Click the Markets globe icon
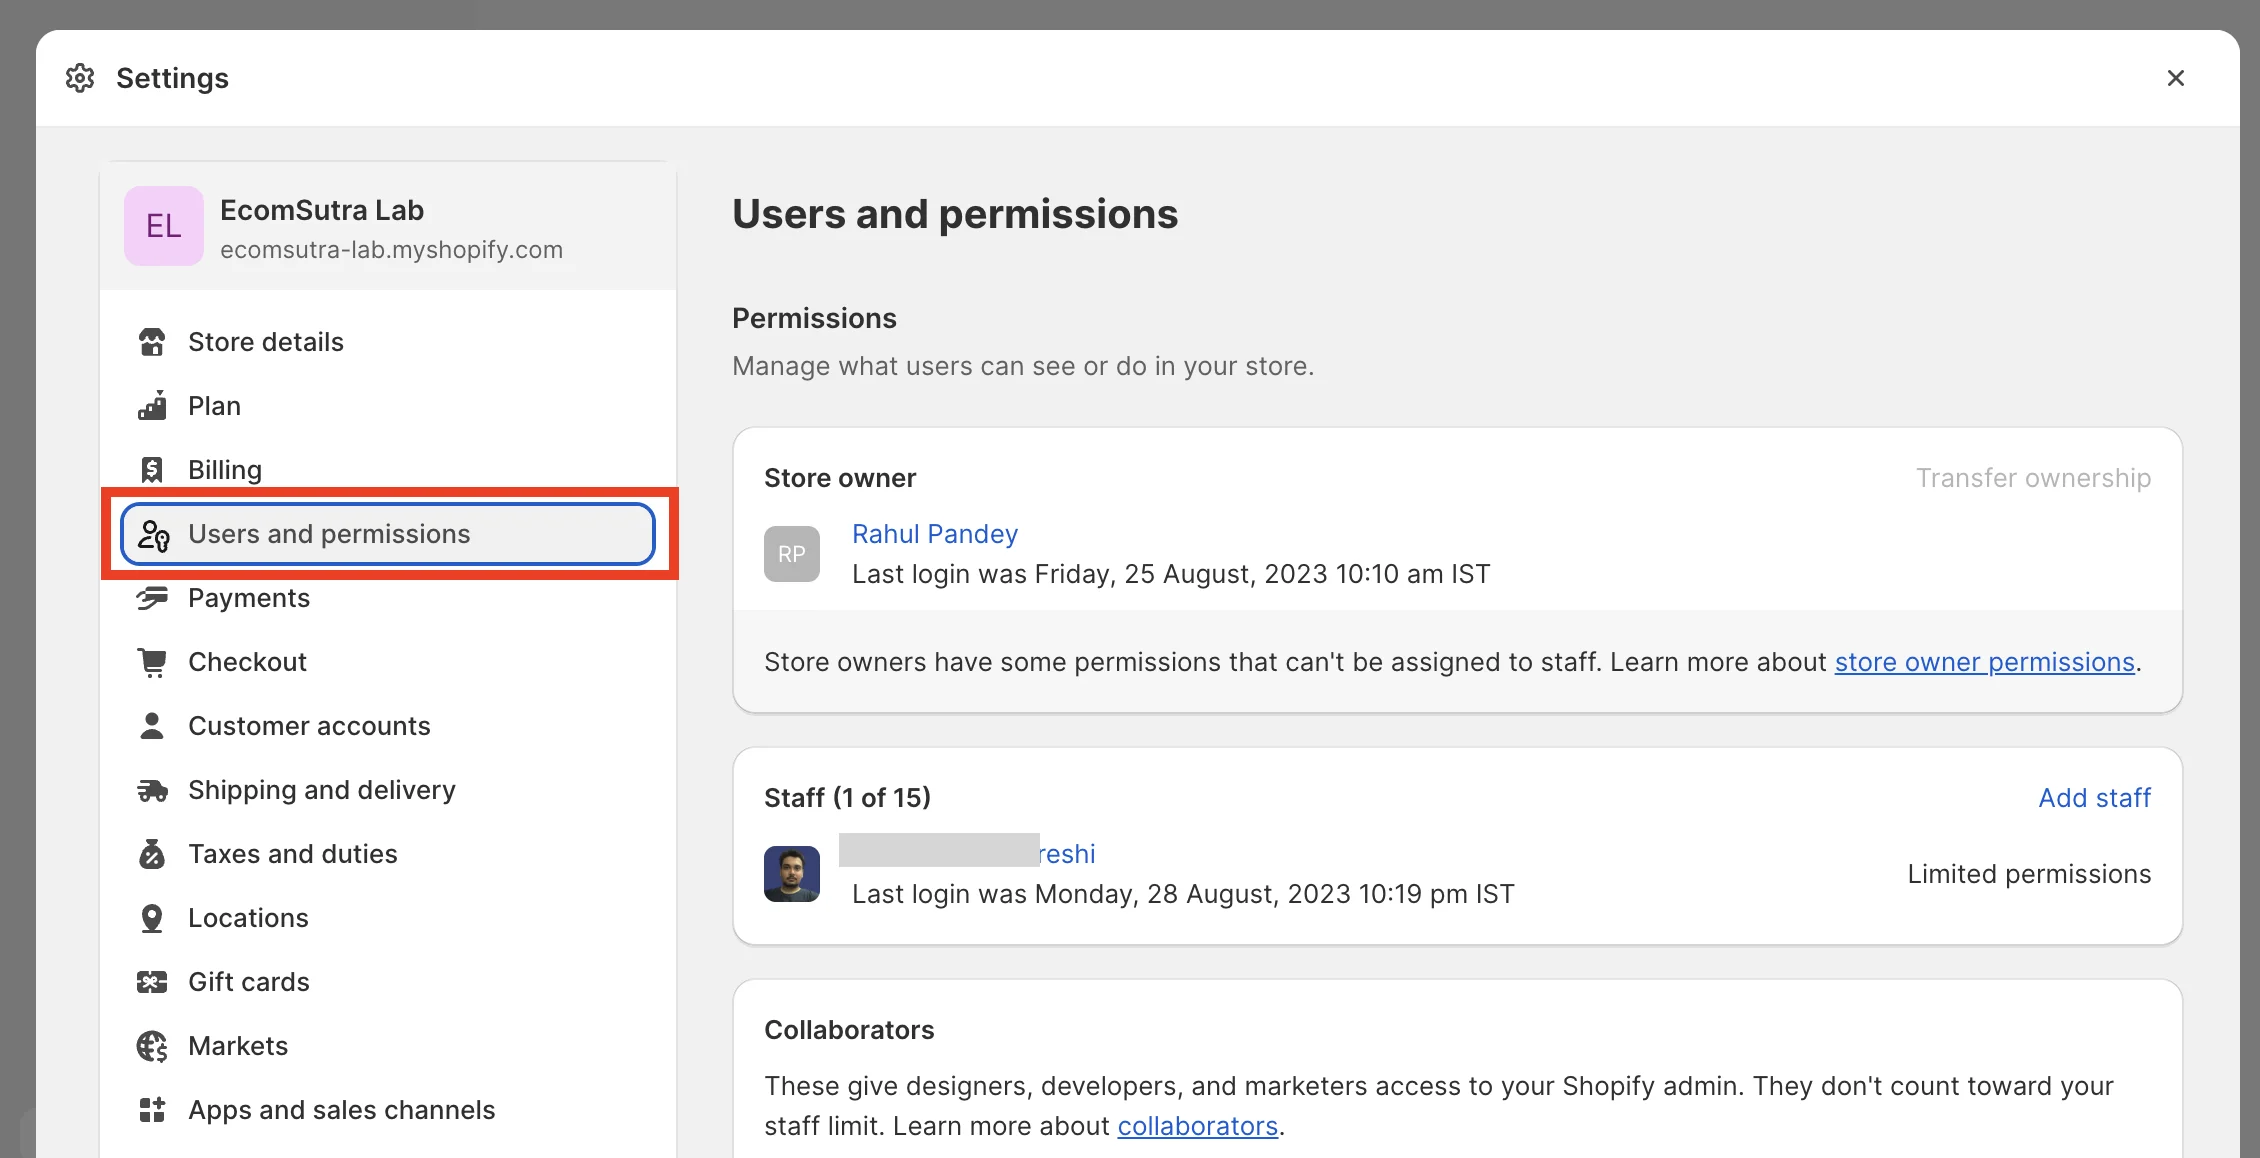 point(152,1046)
